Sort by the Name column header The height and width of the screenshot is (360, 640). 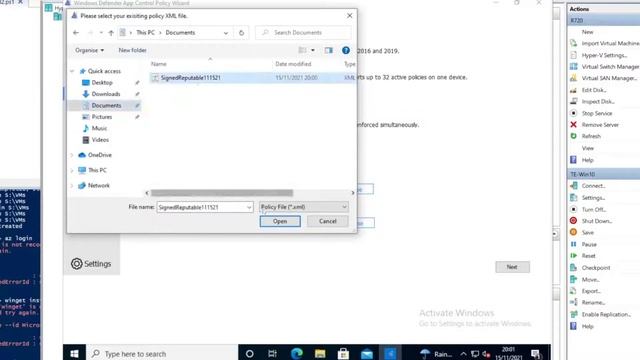click(159, 64)
